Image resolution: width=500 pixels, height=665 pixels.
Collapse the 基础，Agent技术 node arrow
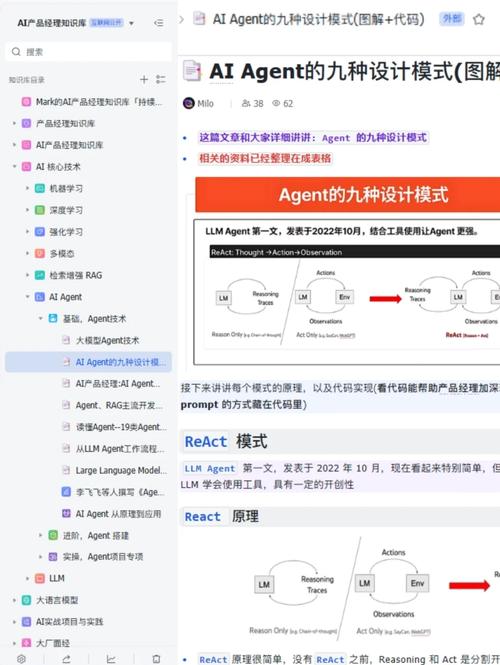pyautogui.click(x=40, y=319)
